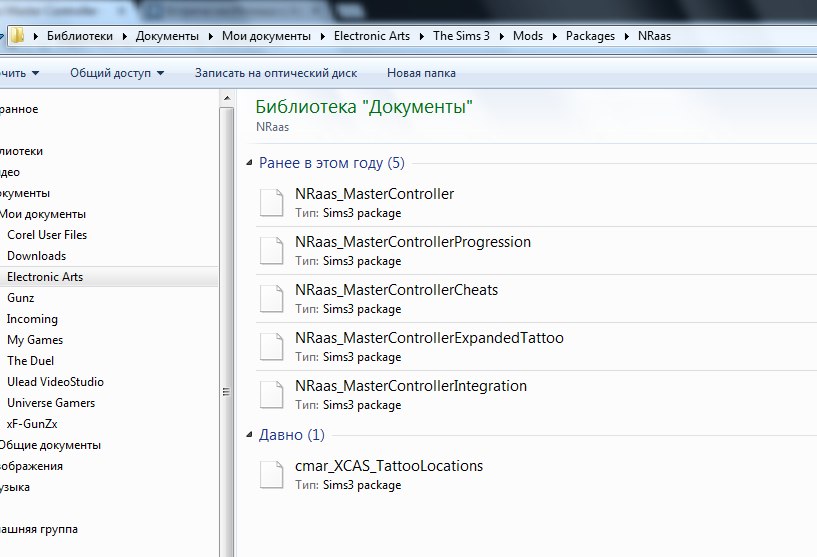Go to The Sims 3 breadcrumb
Image resolution: width=817 pixels, height=557 pixels.
[461, 36]
